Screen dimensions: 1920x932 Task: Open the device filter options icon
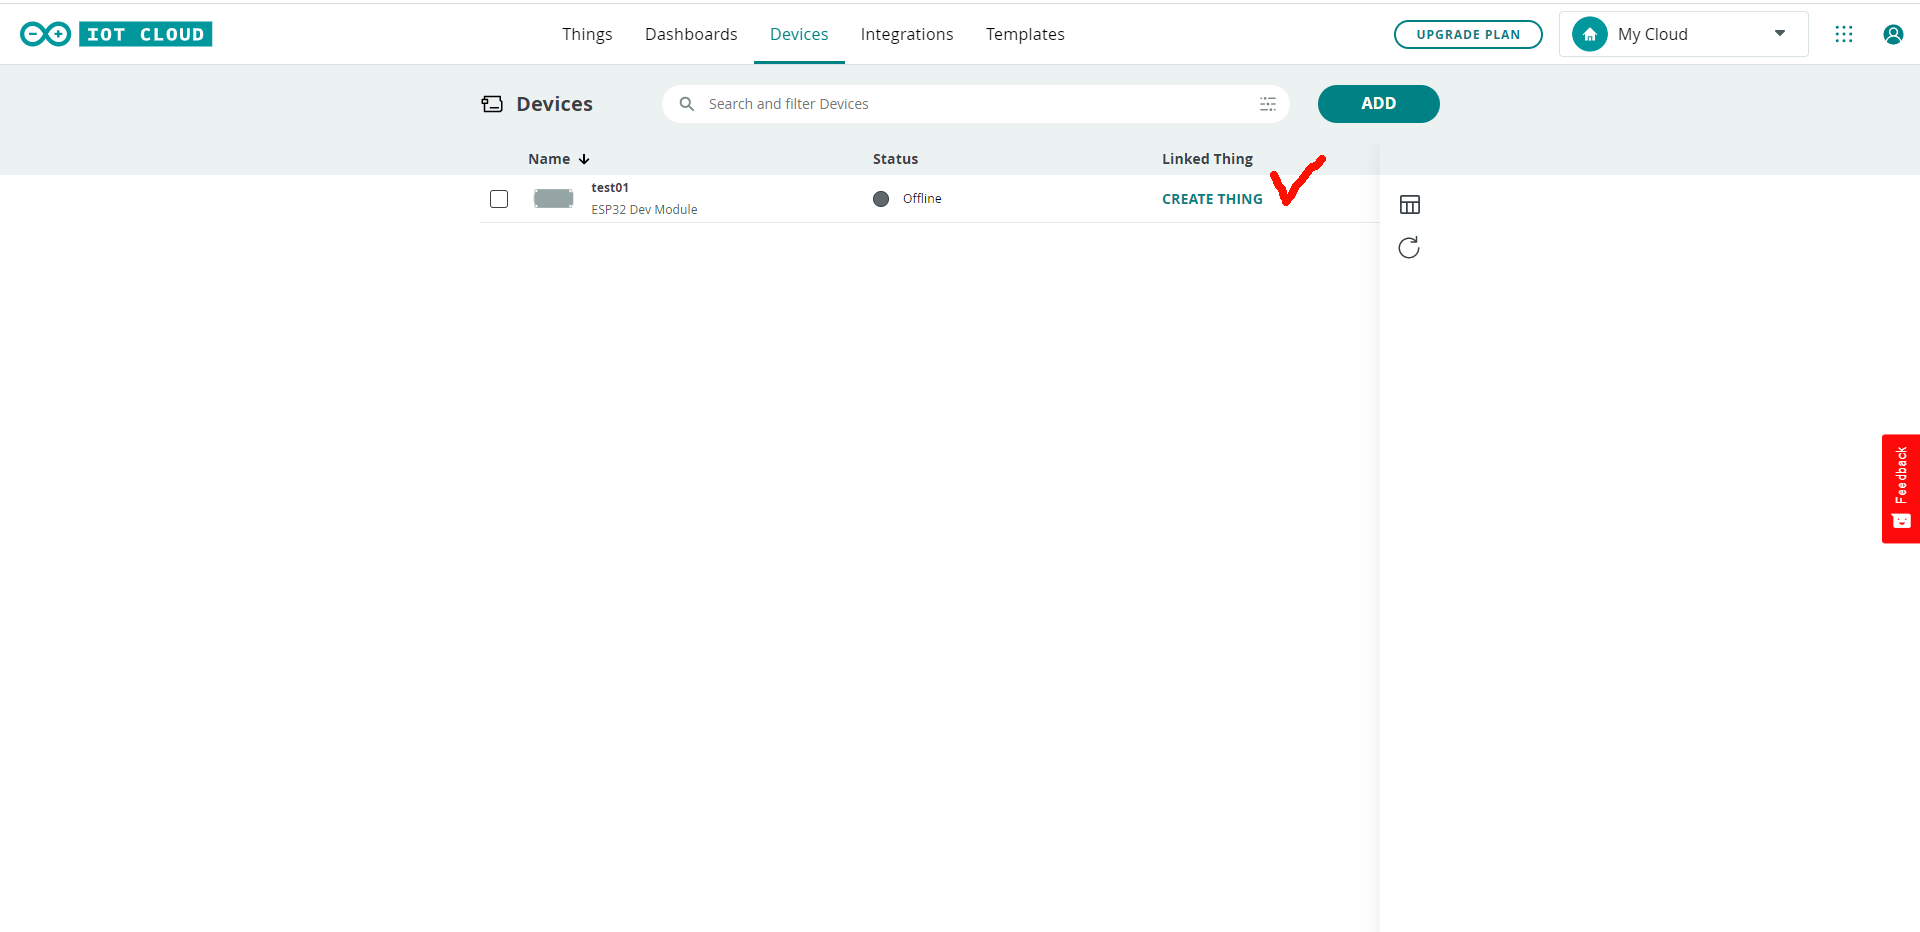[x=1268, y=104]
